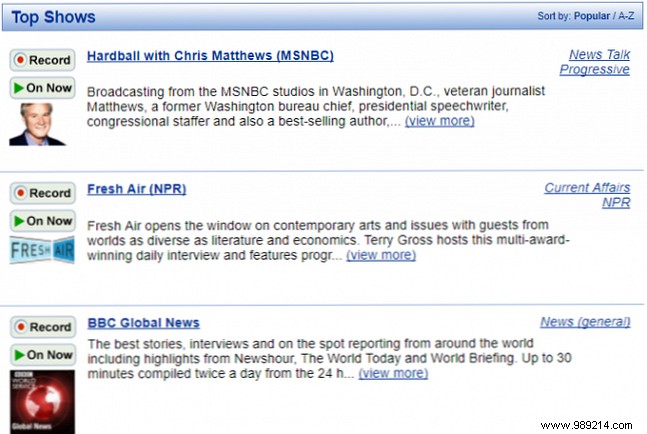Screen dimensions: 647x434
Task: Sort top shows A-Z
Action: coord(627,17)
